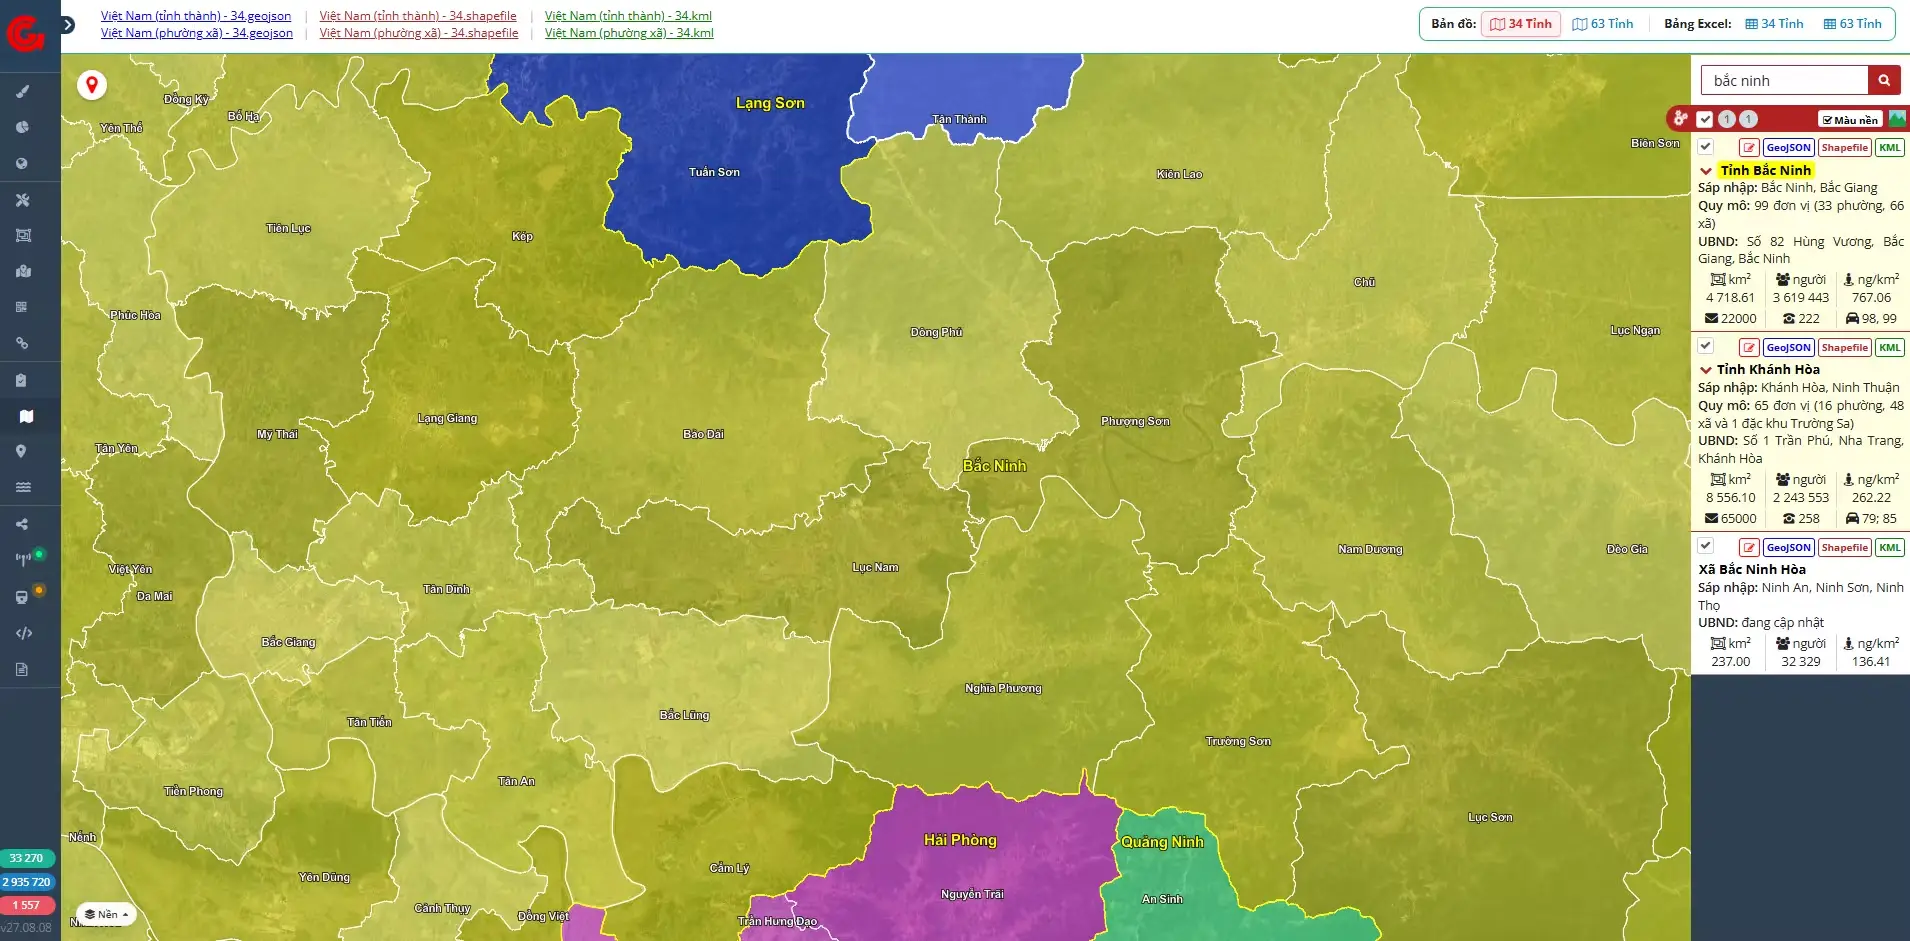Screen dimensions: 1910x941
Task: Open the gears settings icon in results bar
Action: click(1681, 118)
